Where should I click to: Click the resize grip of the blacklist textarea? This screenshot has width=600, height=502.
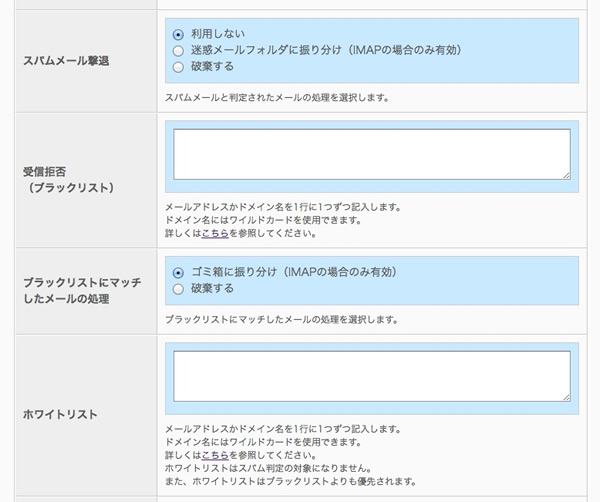pyautogui.click(x=565, y=176)
